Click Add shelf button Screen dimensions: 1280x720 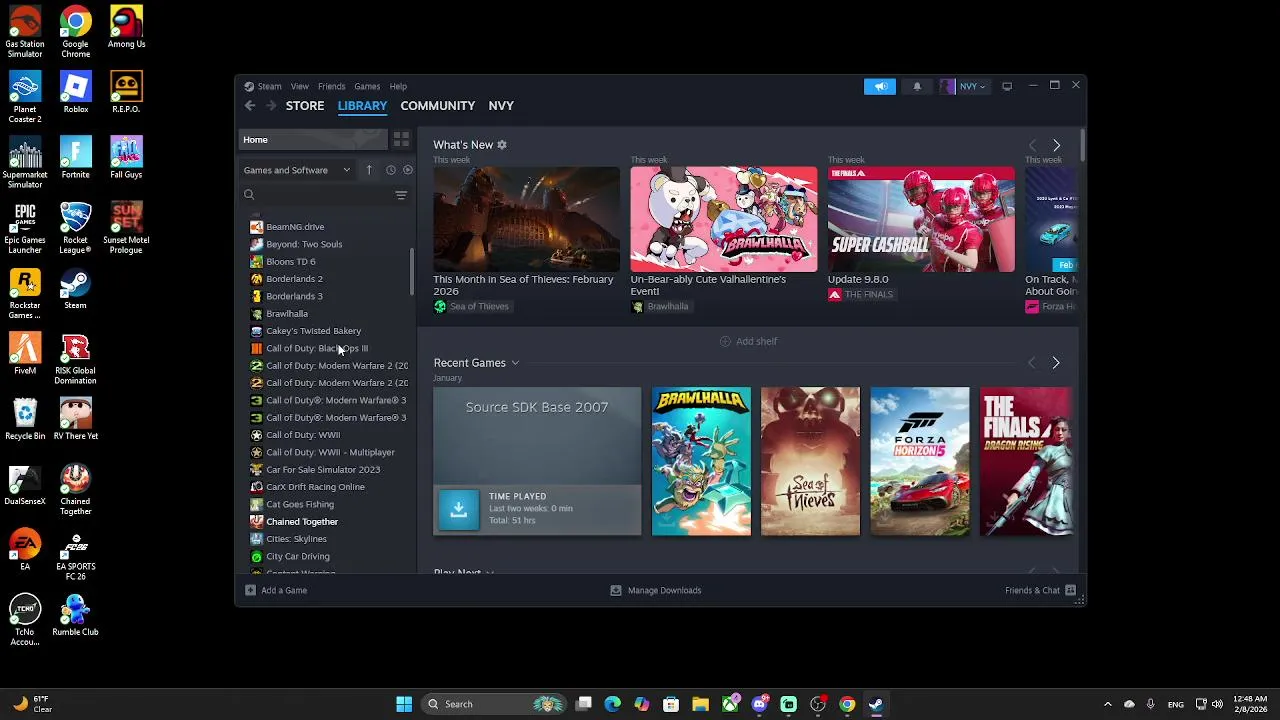pyautogui.click(x=748, y=342)
